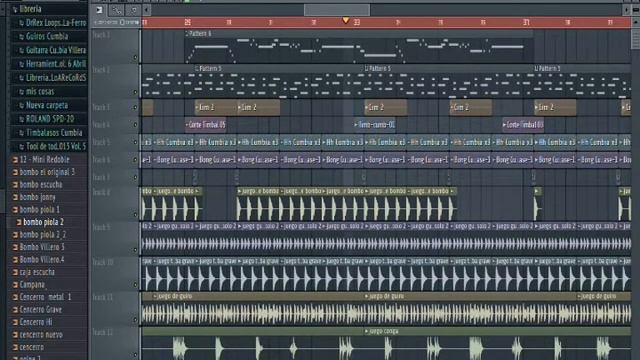Click the bombo piola 1 sample icon
640x360 pixels.
point(15,210)
